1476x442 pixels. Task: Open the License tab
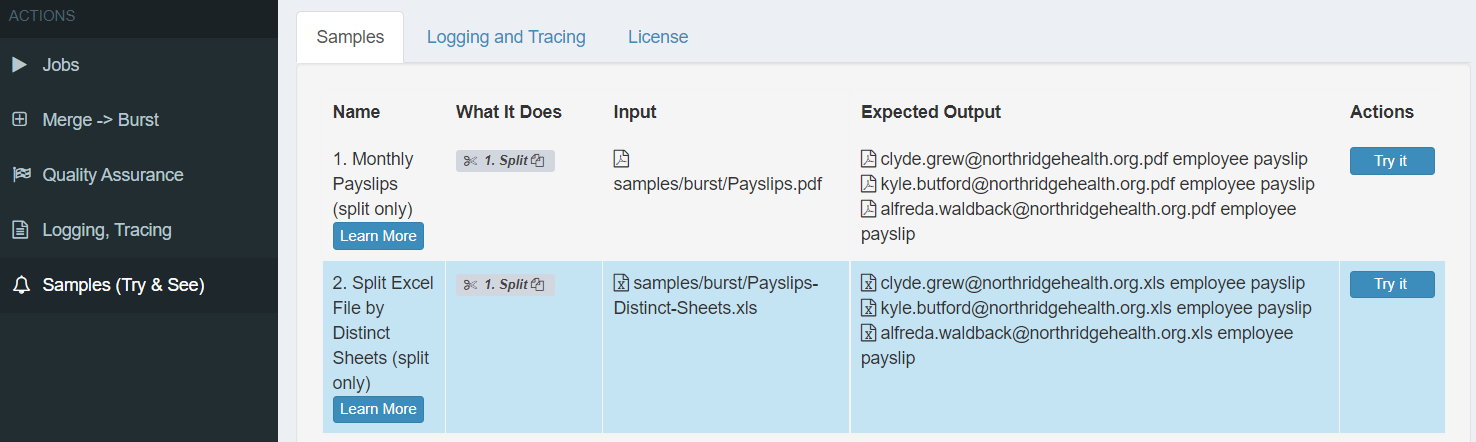[x=658, y=37]
